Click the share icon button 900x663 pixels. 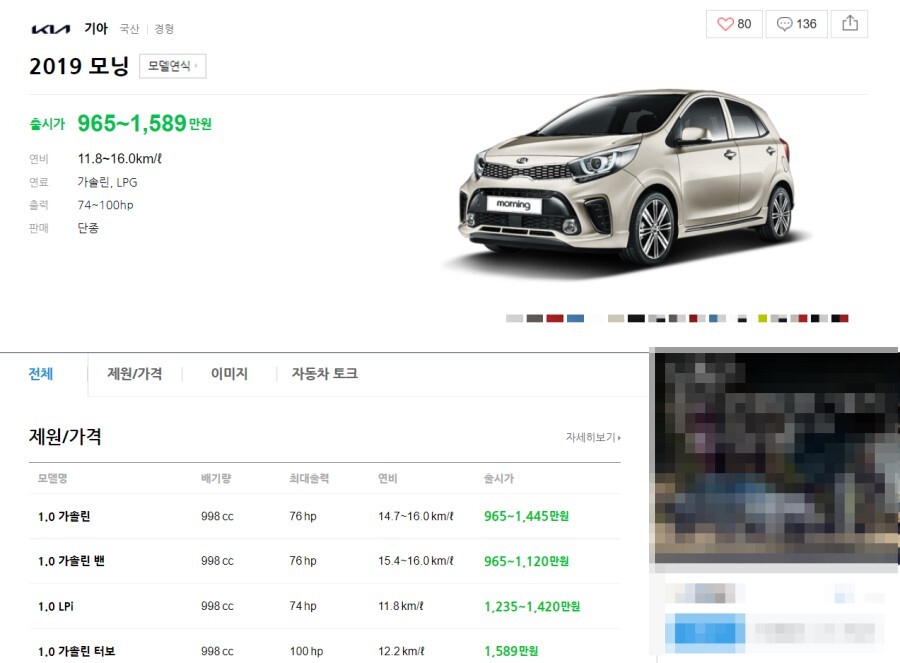[849, 24]
